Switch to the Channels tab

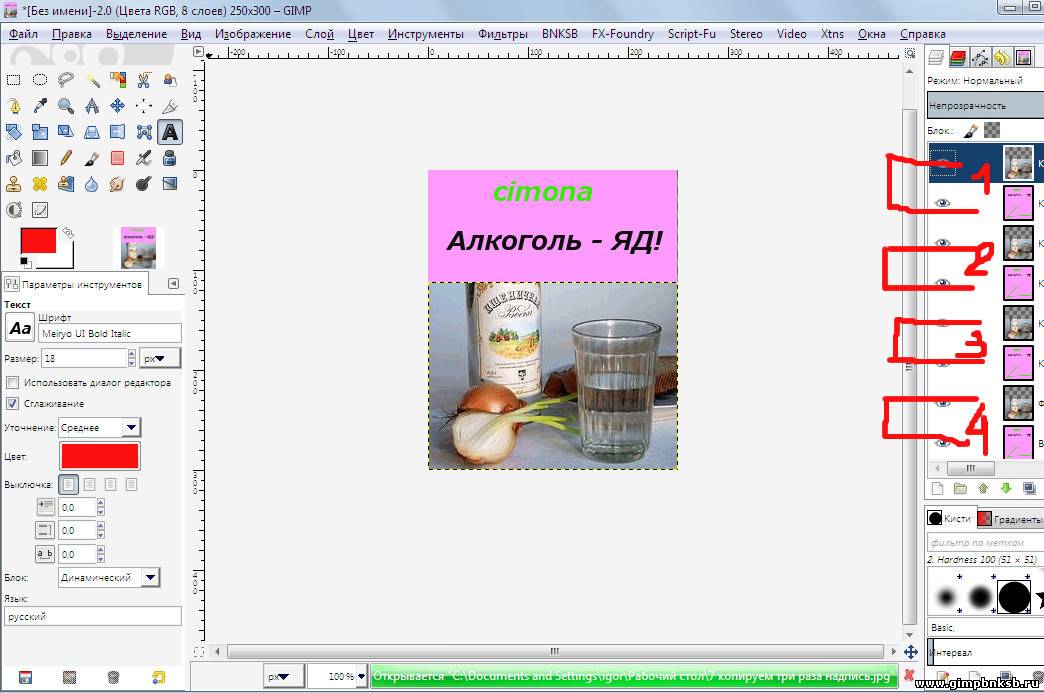[x=958, y=58]
